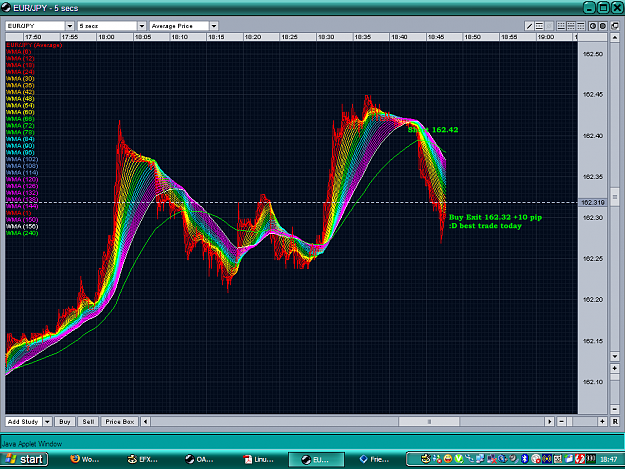Click the right-facing round chart toggle icon
Screen dimensions: 625x469
[603, 26]
